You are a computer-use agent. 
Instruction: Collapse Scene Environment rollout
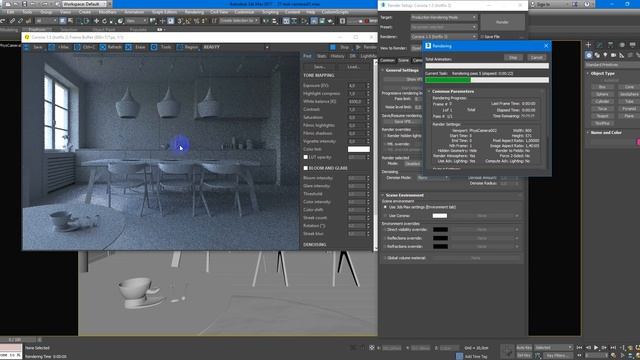pyautogui.click(x=404, y=196)
